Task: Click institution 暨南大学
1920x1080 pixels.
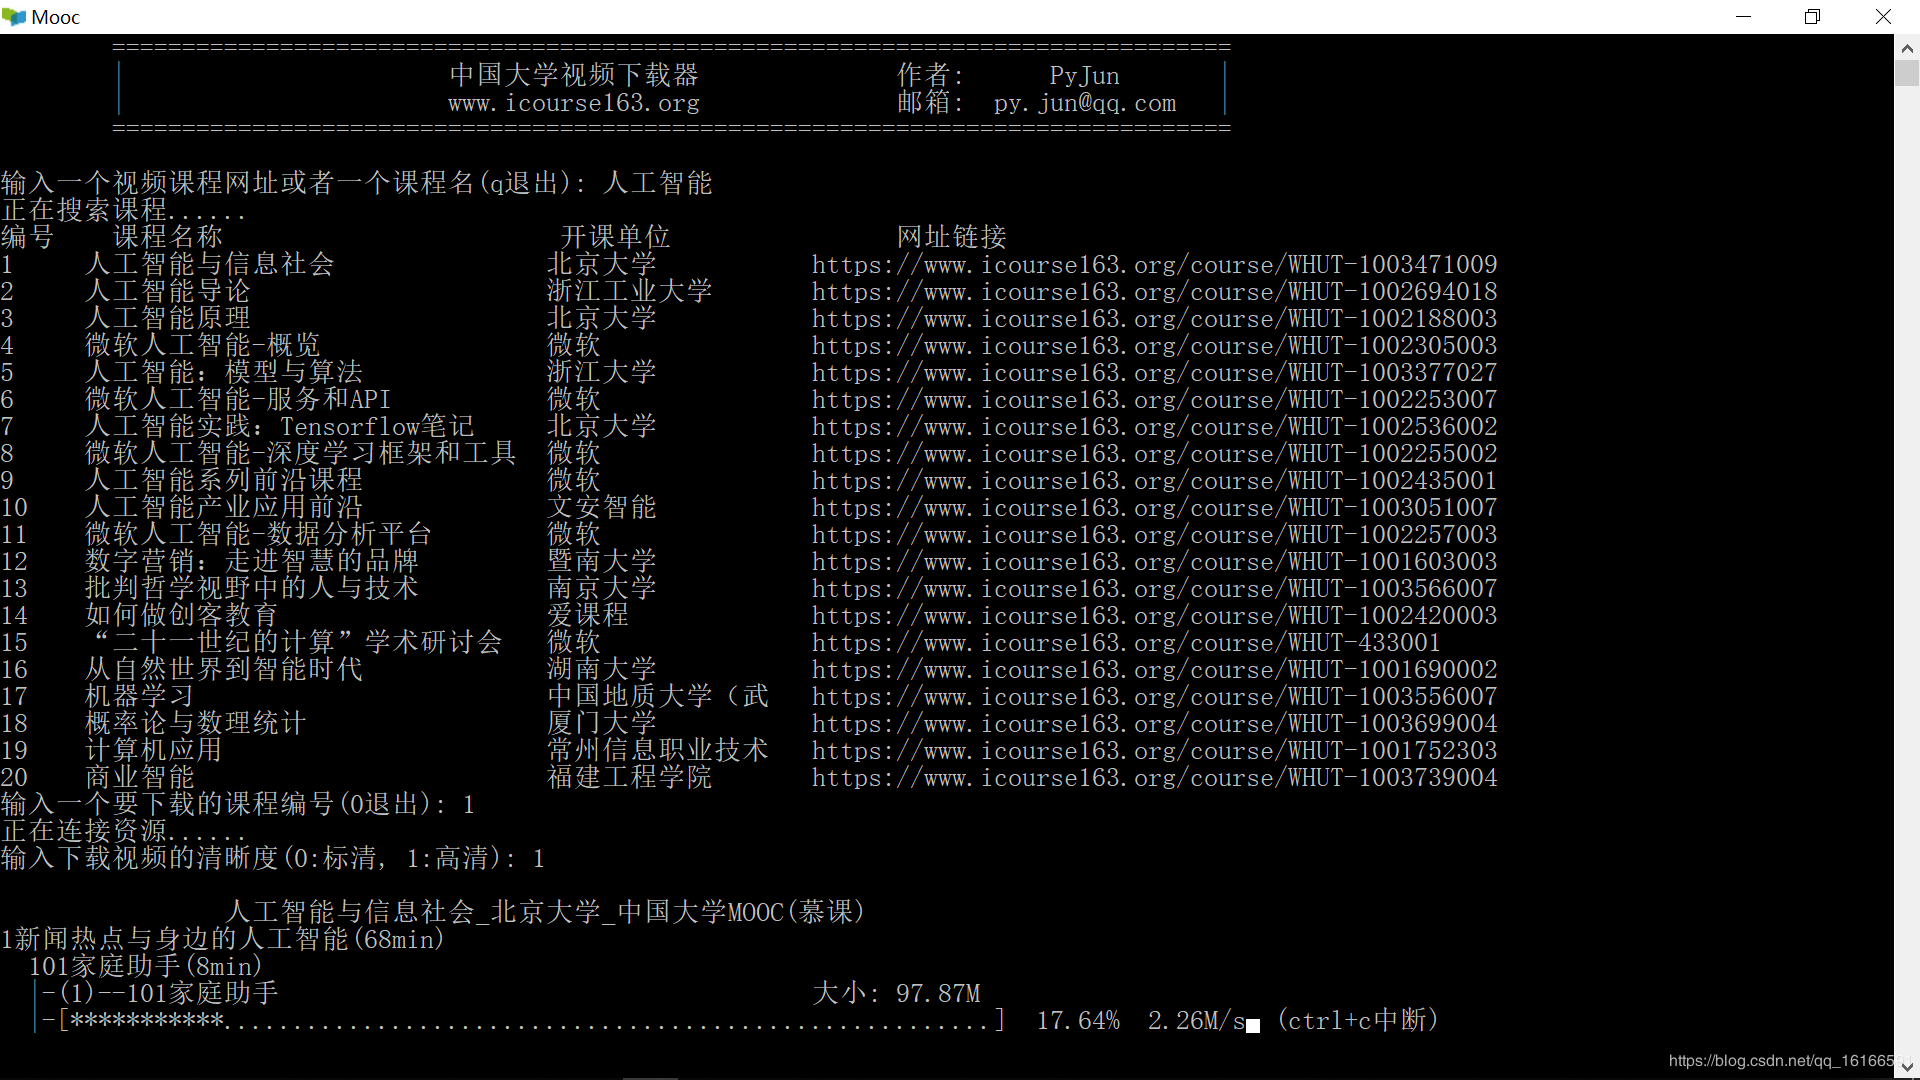Action: pos(602,561)
